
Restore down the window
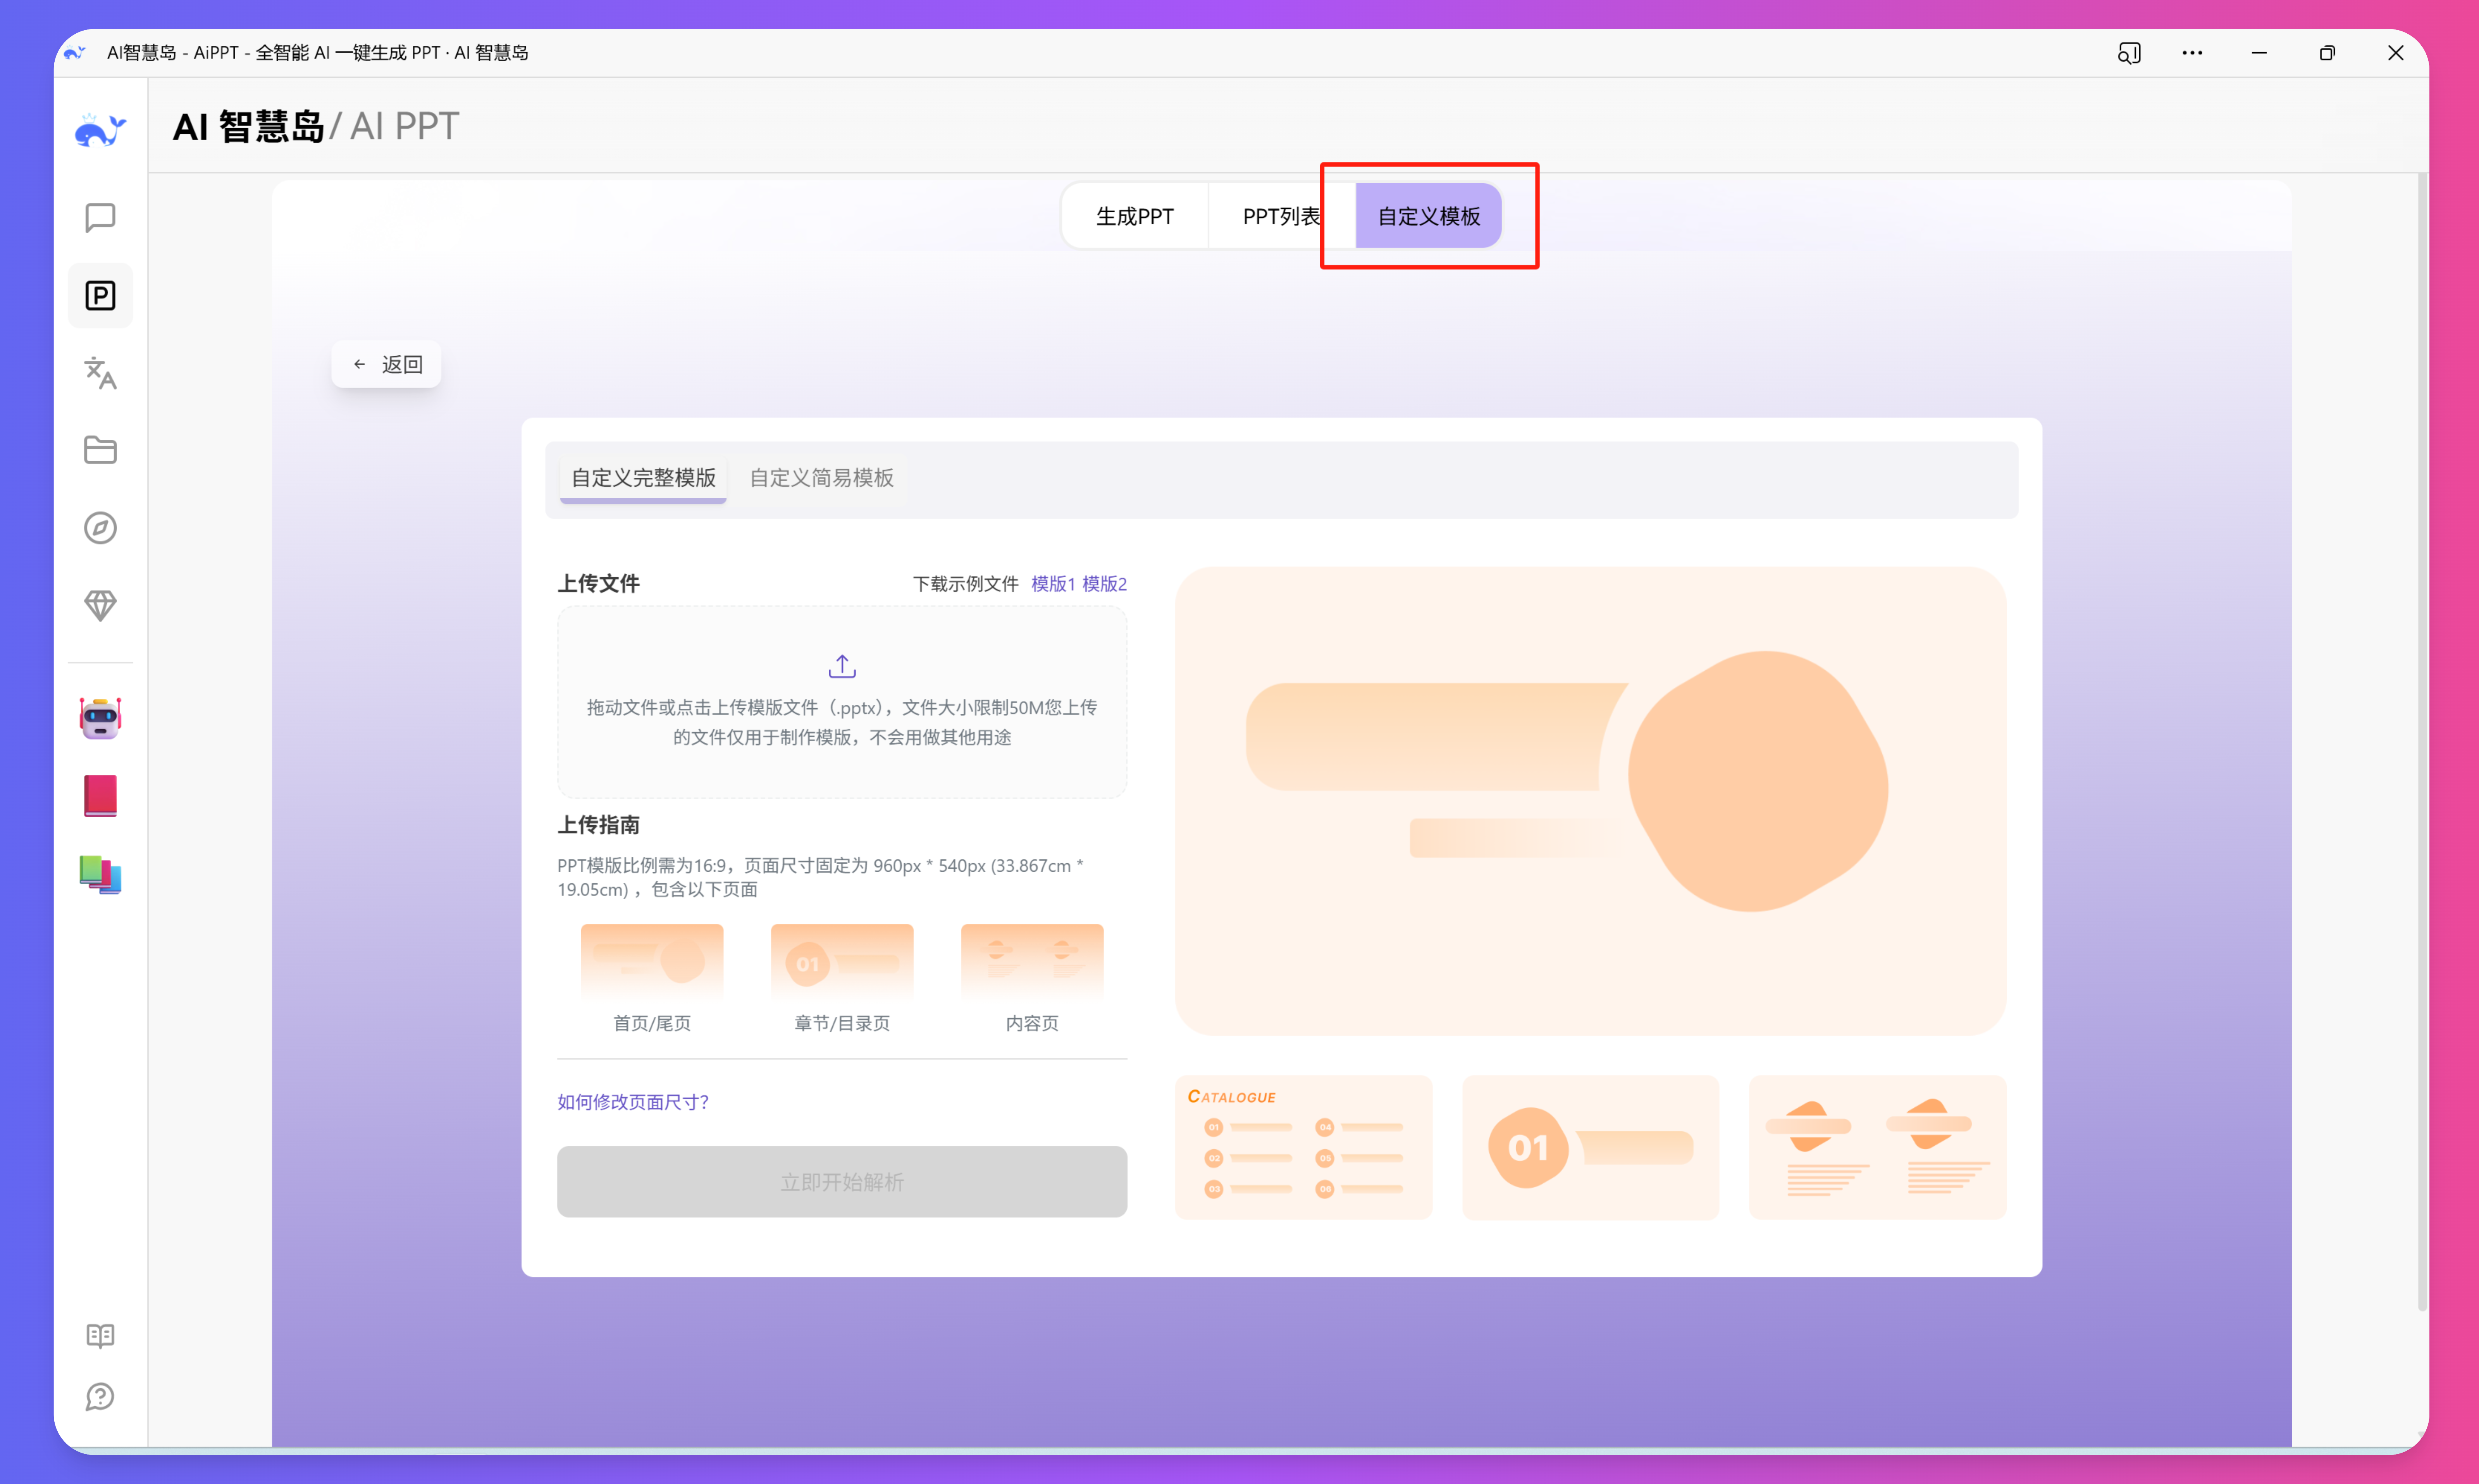click(2327, 53)
